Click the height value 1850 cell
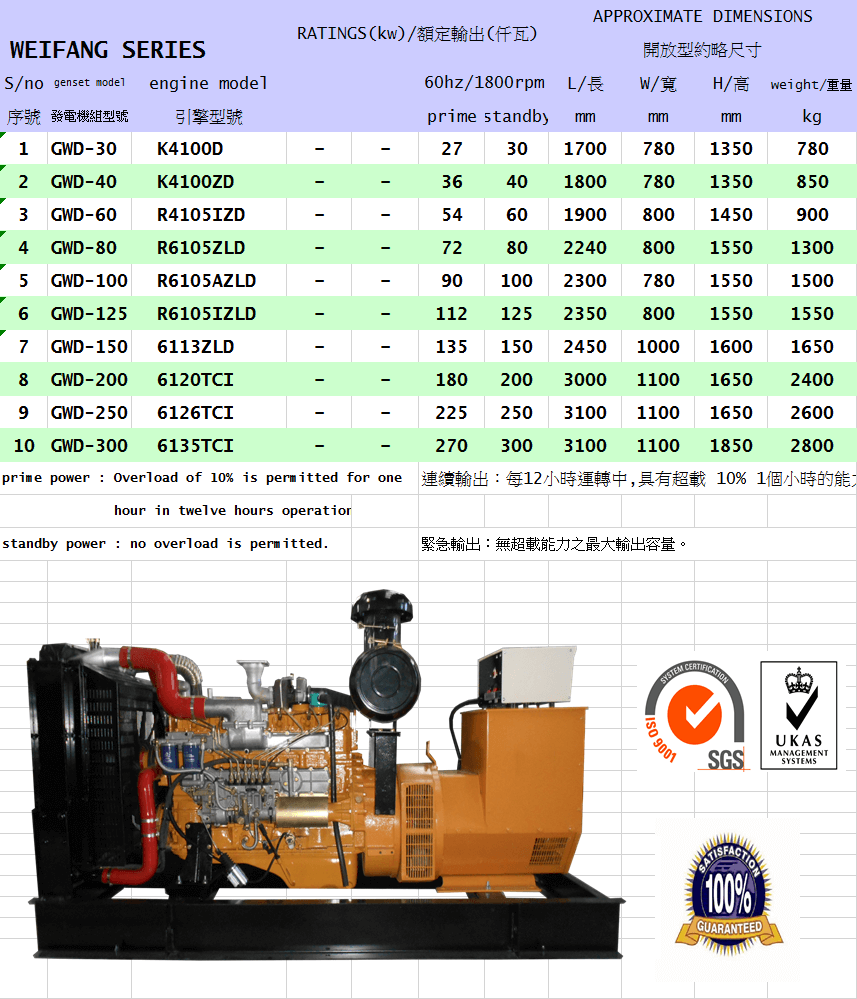Viewport: 857px width, 999px height. (731, 446)
